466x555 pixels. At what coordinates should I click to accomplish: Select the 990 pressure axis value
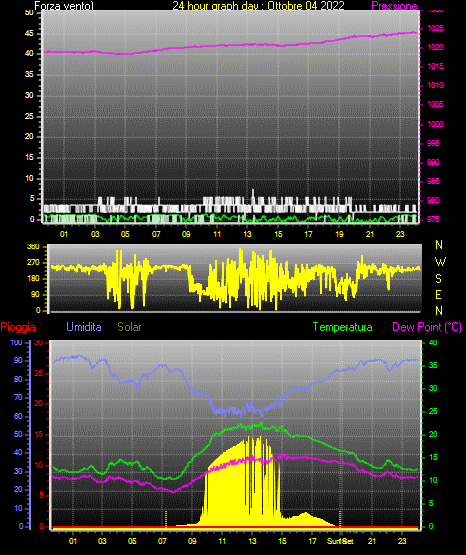click(x=433, y=162)
